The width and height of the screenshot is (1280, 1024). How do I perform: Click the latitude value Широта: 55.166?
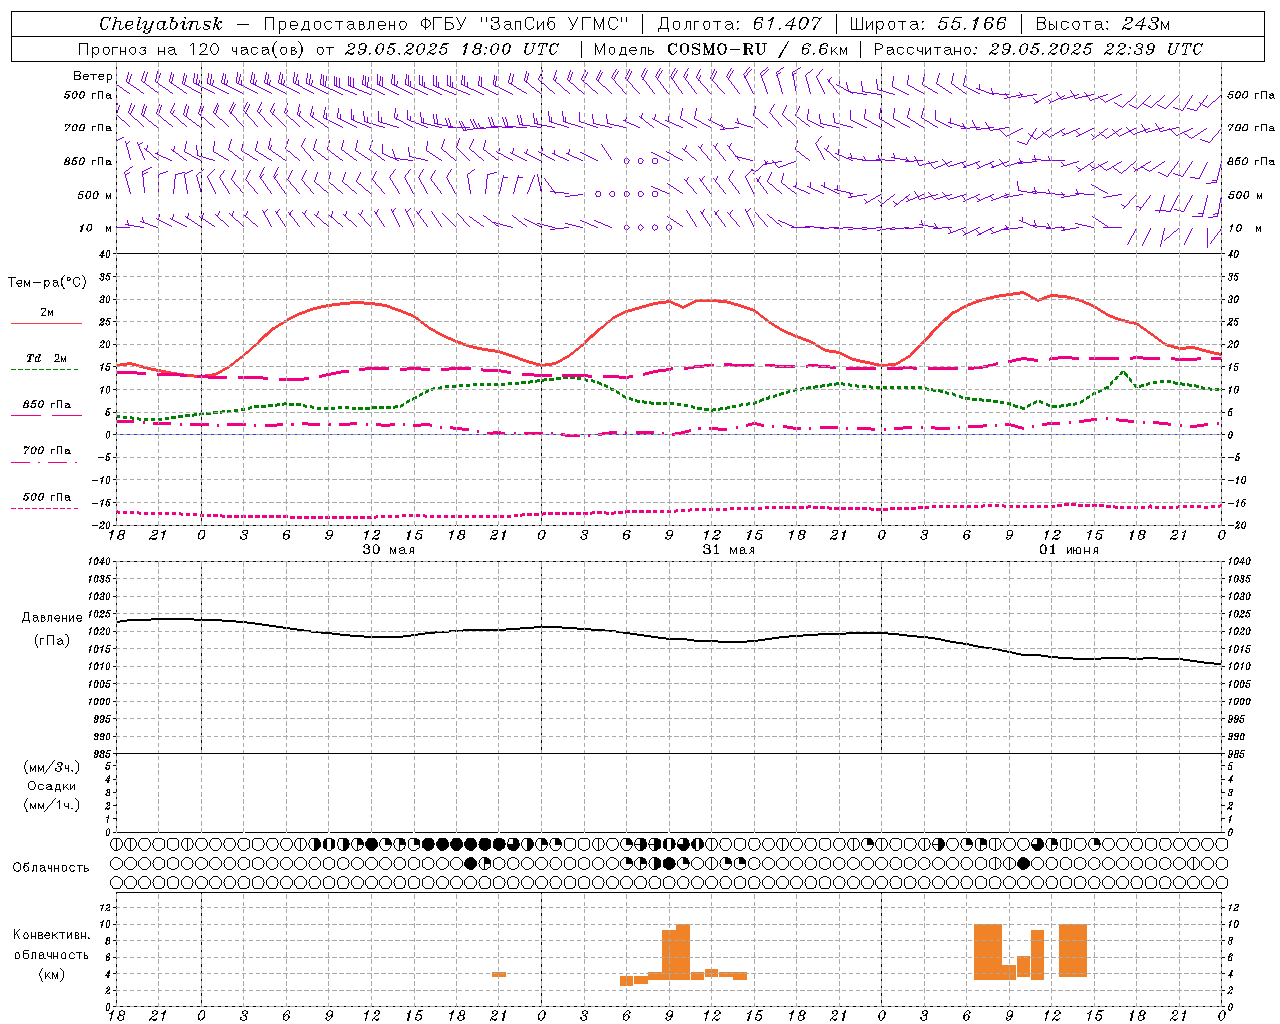[928, 24]
